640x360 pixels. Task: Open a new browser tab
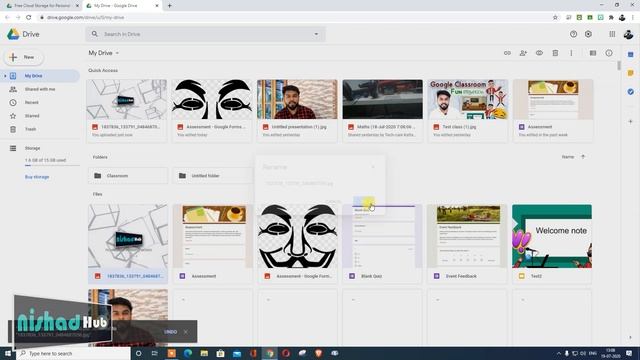169,6
